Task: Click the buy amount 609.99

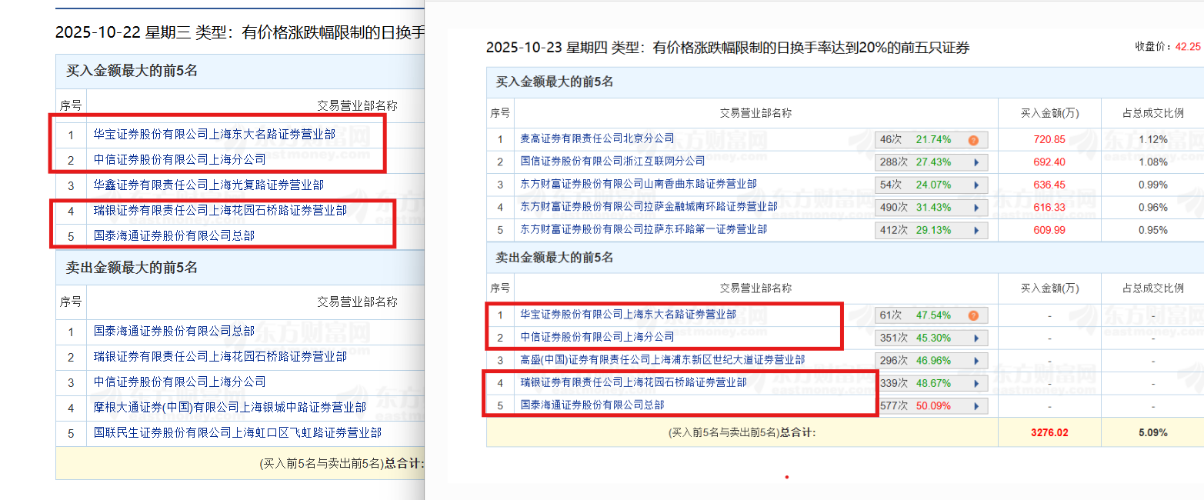Action: pos(1049,230)
